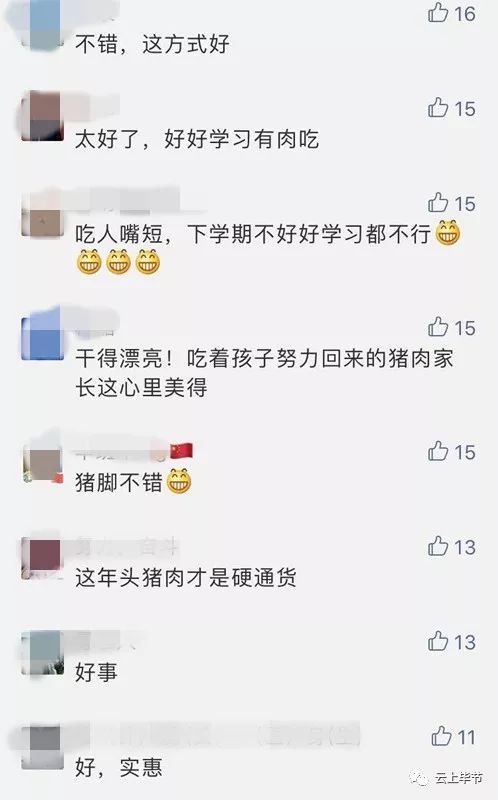This screenshot has width=498, height=800.
Task: Tap the 云上毕节 watermark logo
Action: click(447, 778)
